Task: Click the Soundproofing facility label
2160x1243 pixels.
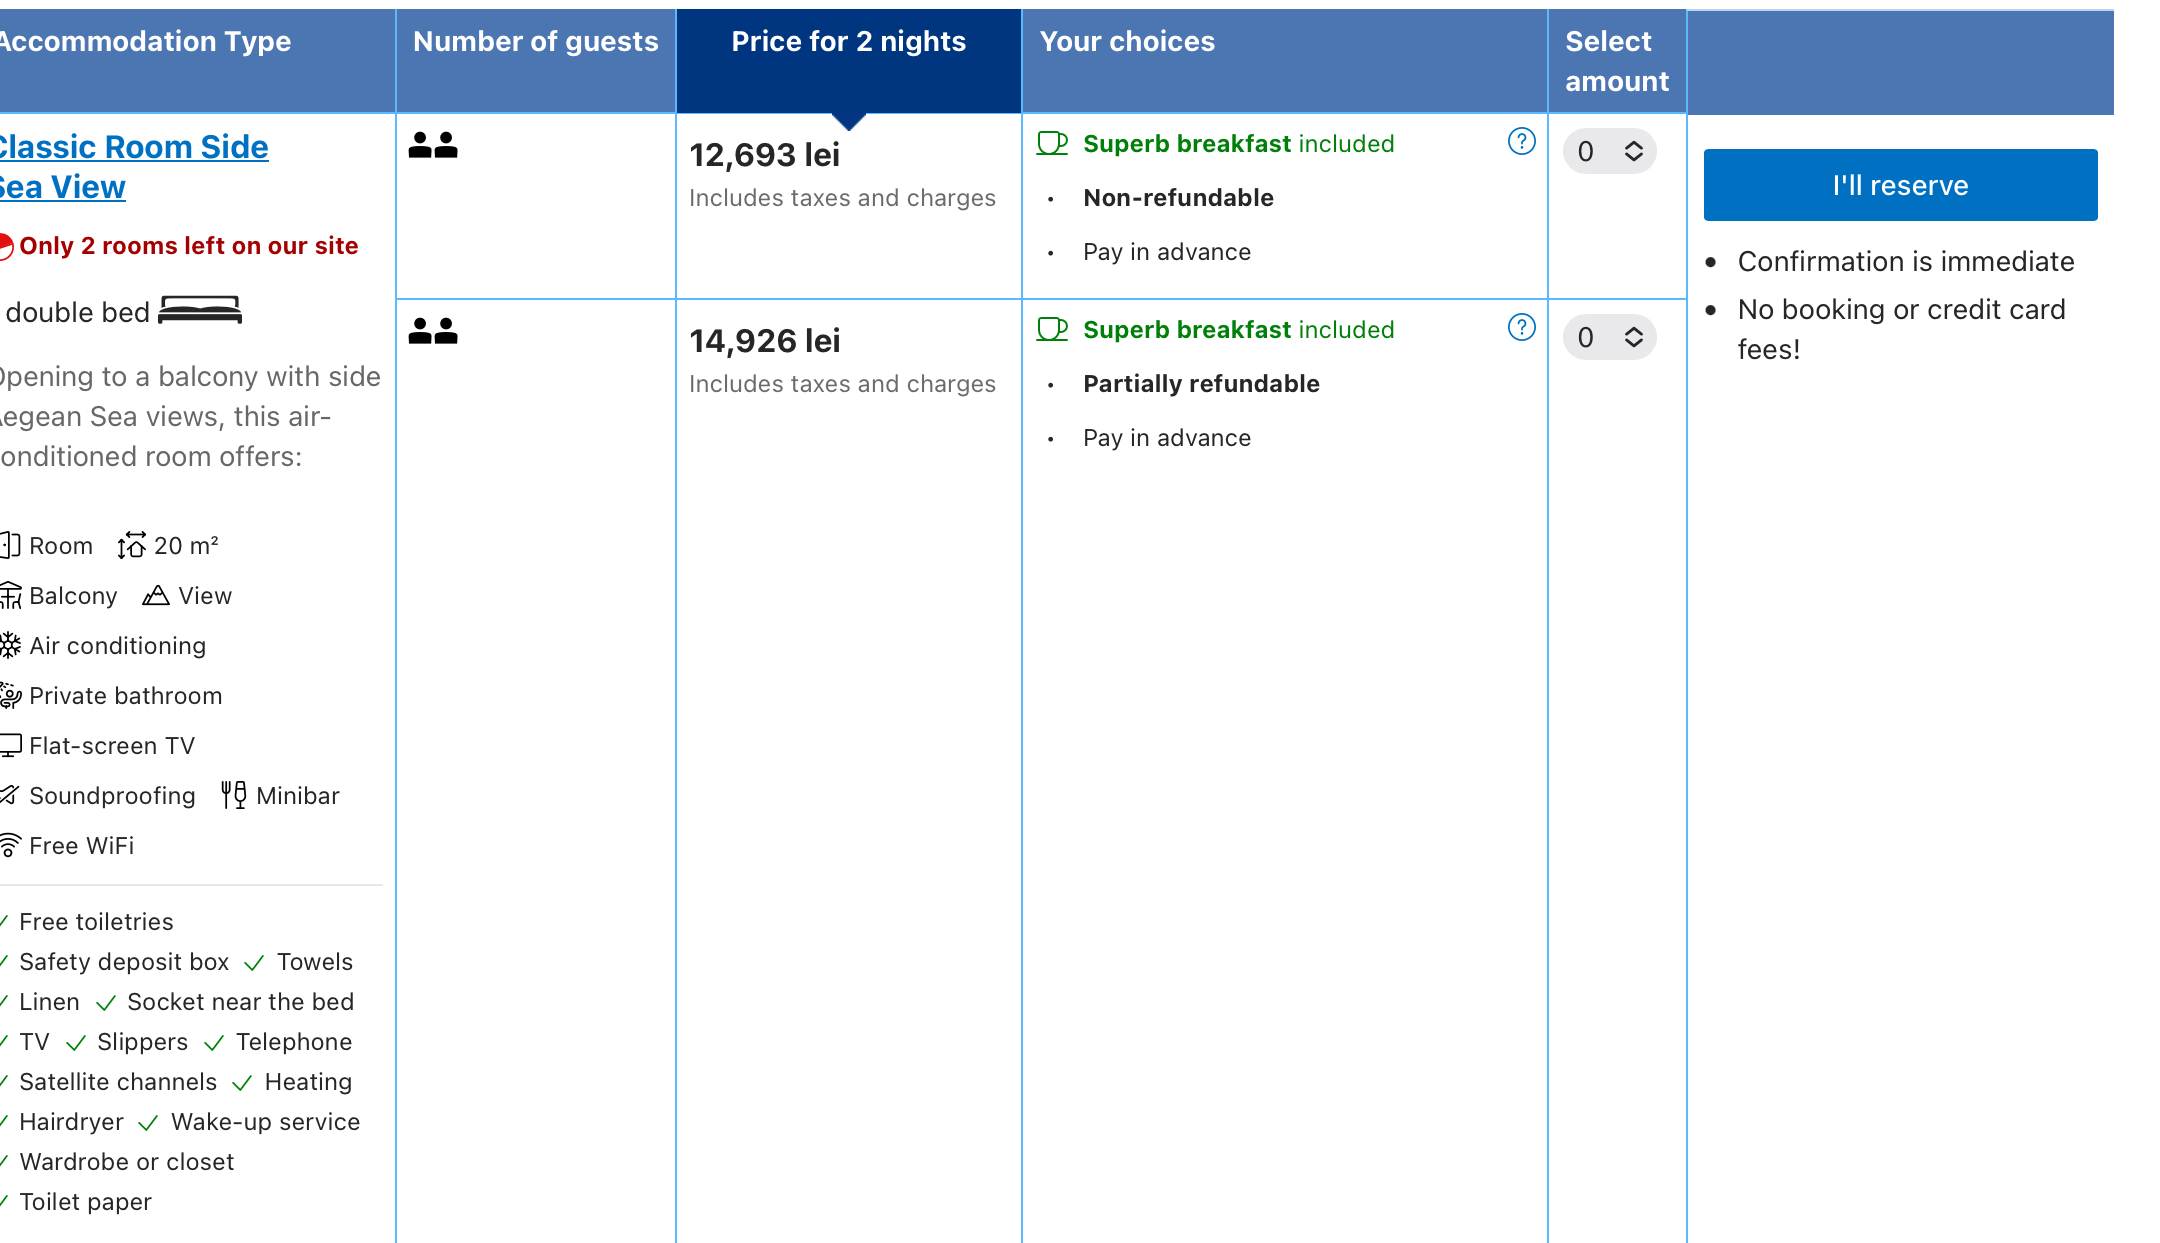Action: (x=112, y=796)
